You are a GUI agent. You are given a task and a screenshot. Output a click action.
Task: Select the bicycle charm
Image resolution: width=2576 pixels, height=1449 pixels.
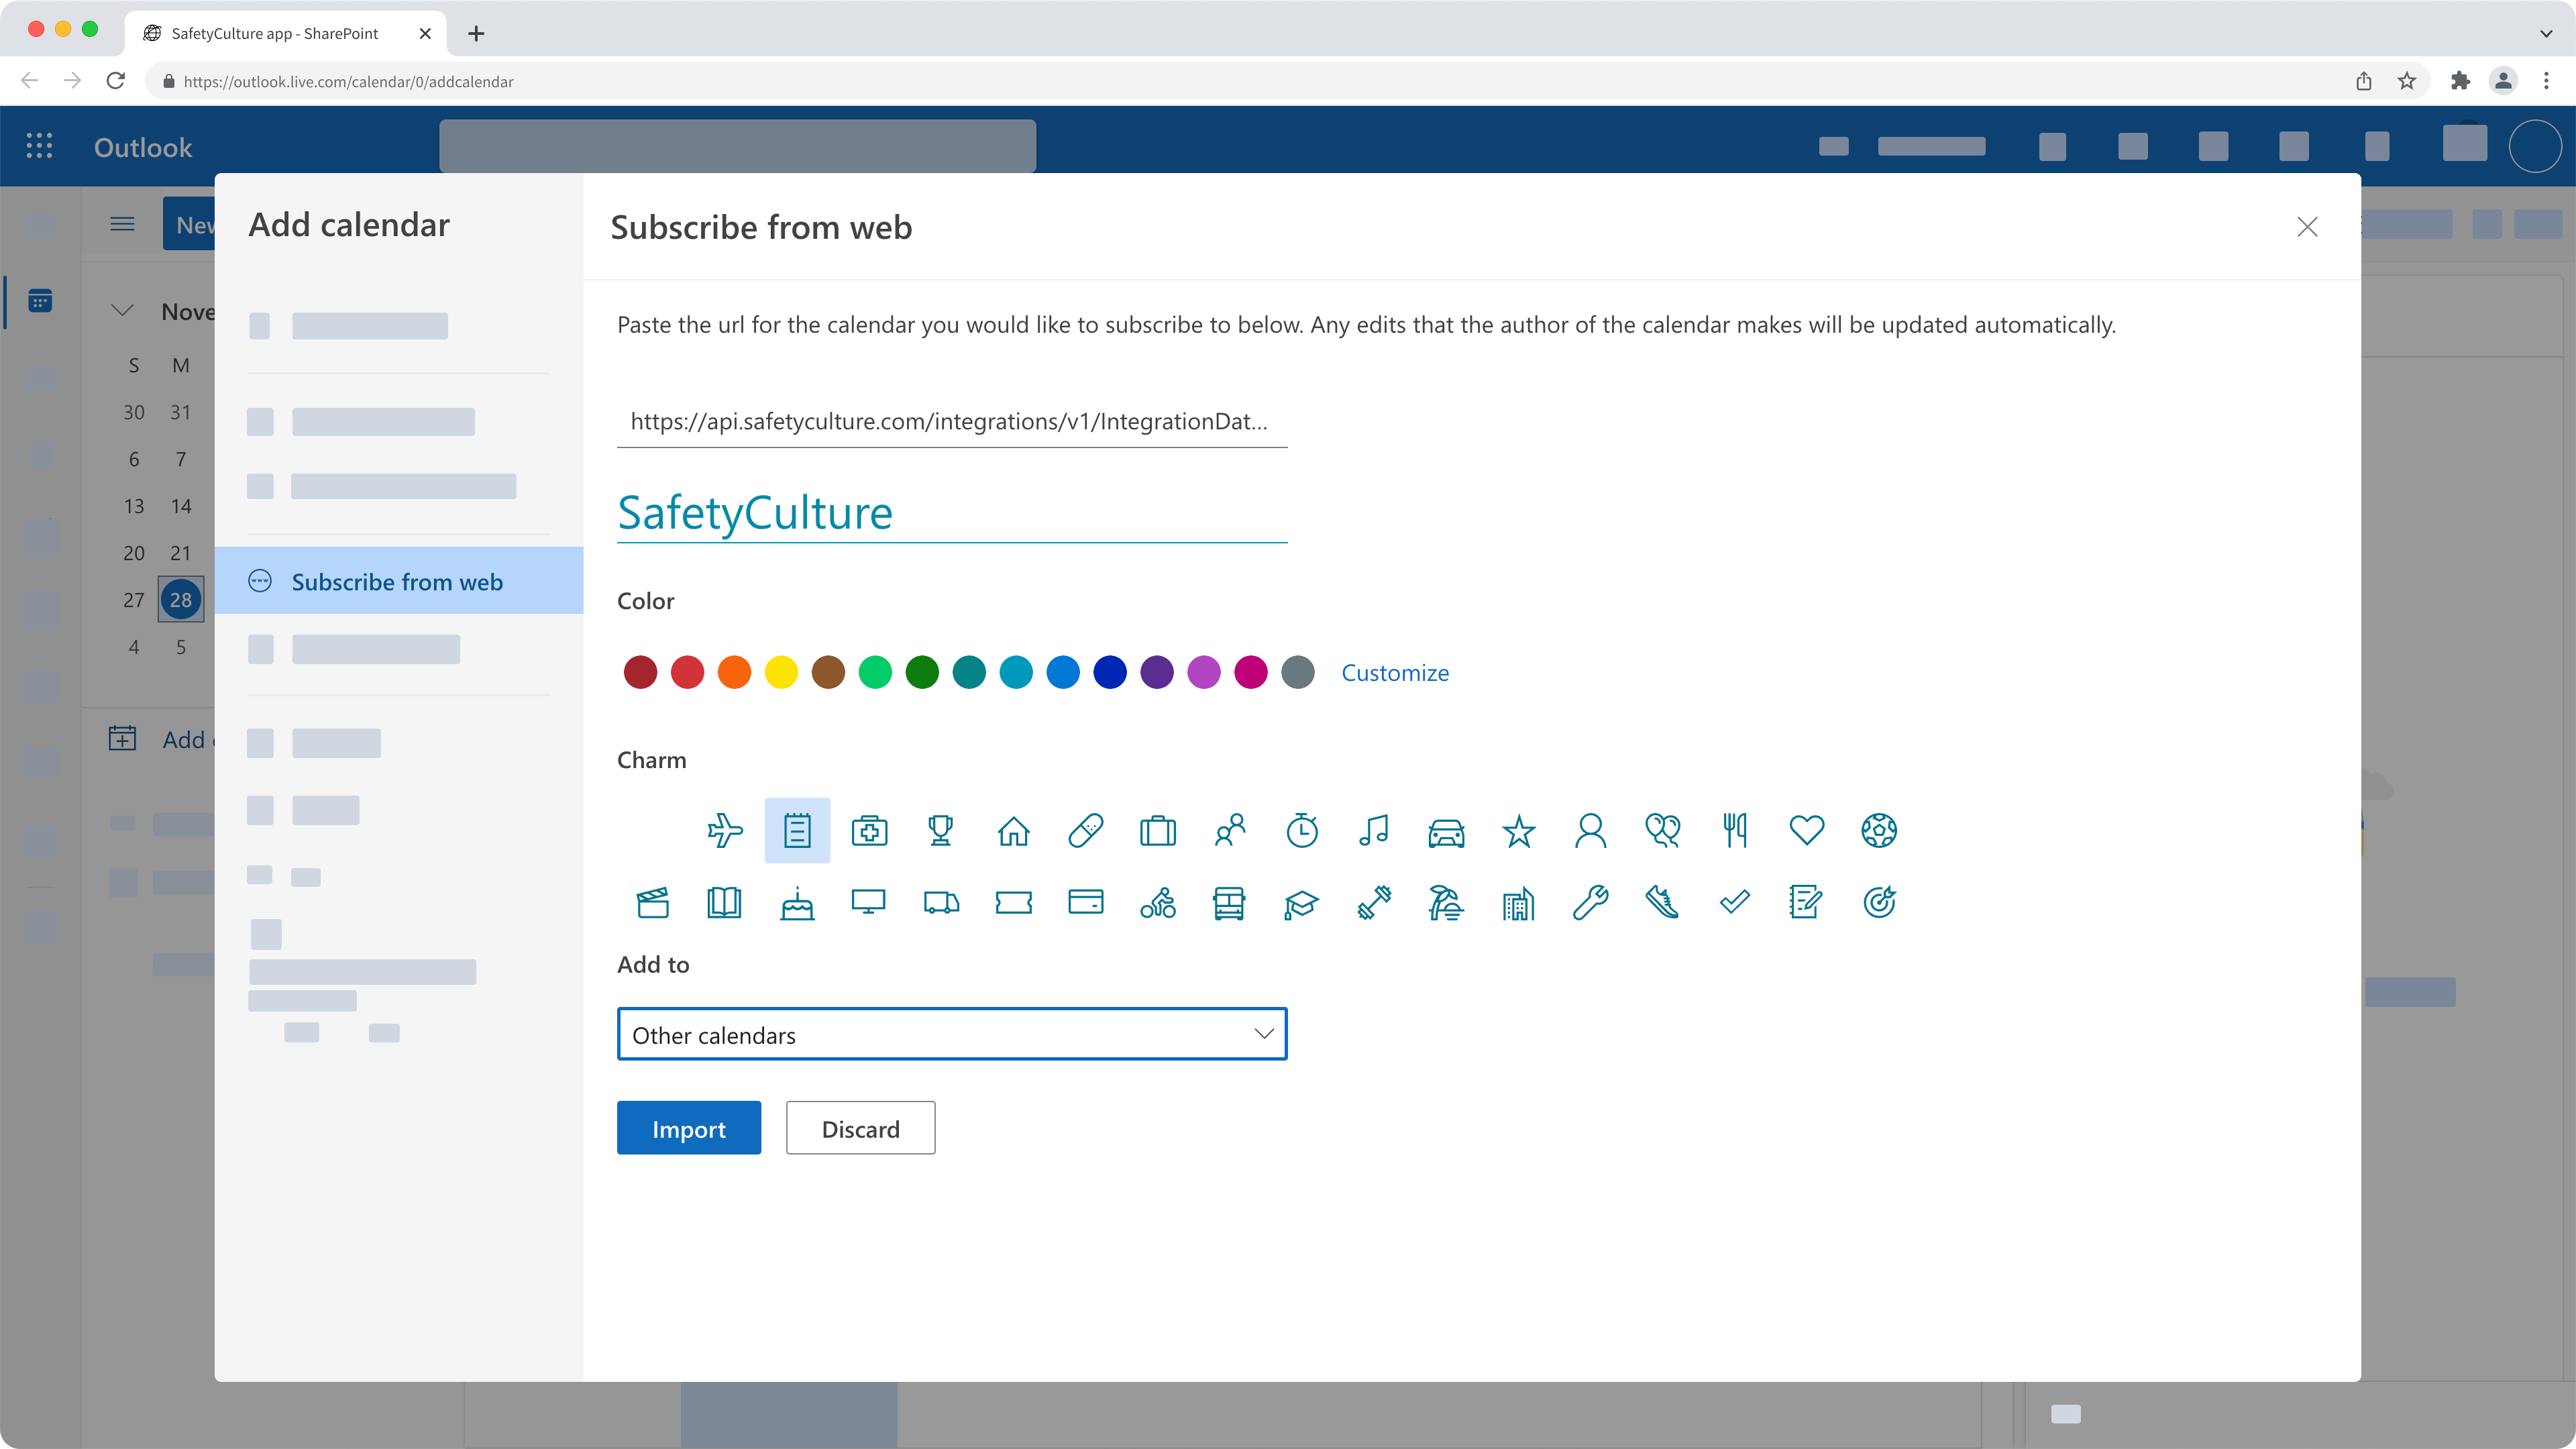point(1158,902)
